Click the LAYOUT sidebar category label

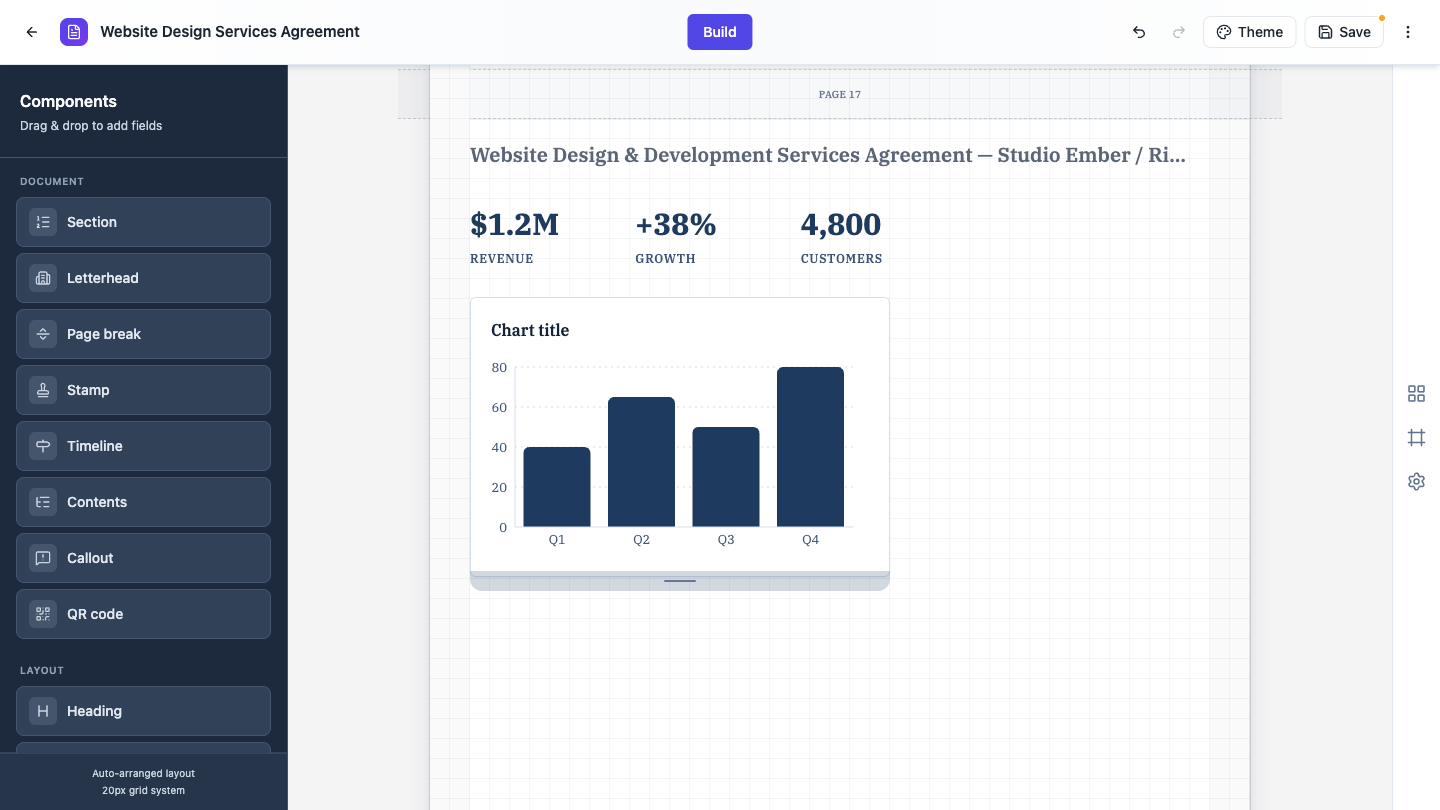[x=42, y=671]
